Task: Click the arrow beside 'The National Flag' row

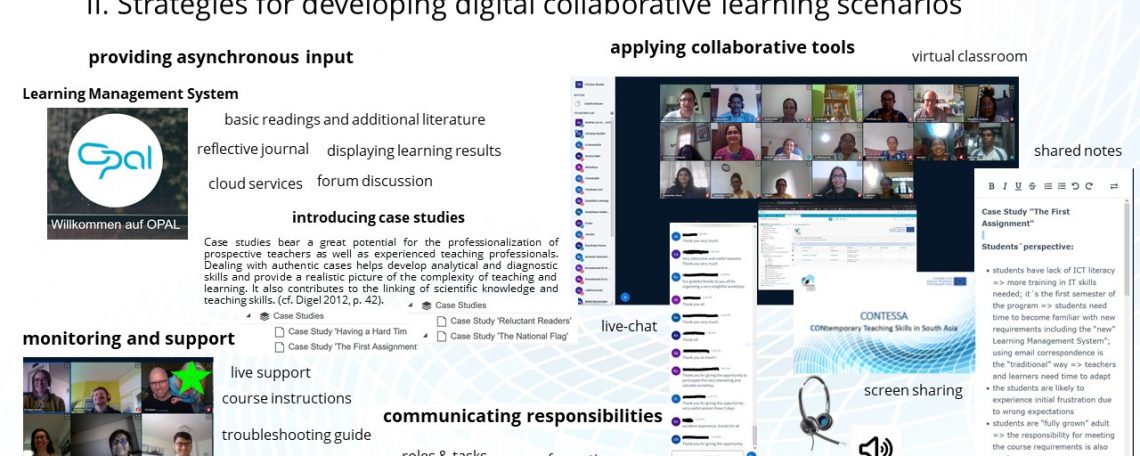Action: click(425, 337)
